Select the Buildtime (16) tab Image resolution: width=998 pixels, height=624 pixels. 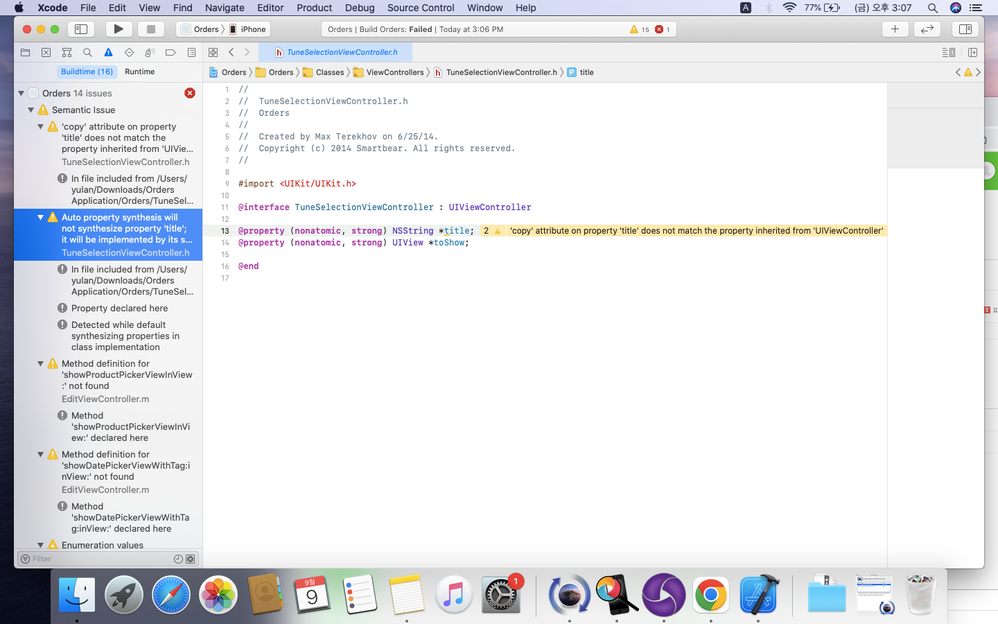(86, 72)
